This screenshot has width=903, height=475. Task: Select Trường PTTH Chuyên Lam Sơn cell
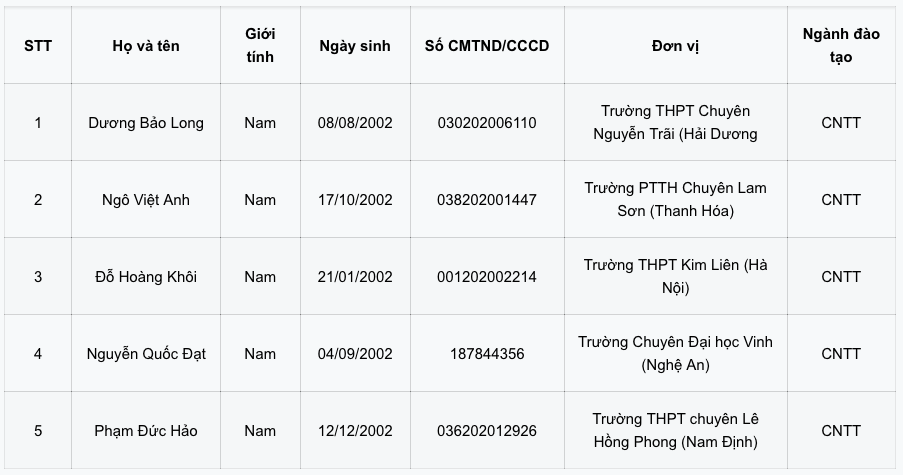[x=676, y=200]
